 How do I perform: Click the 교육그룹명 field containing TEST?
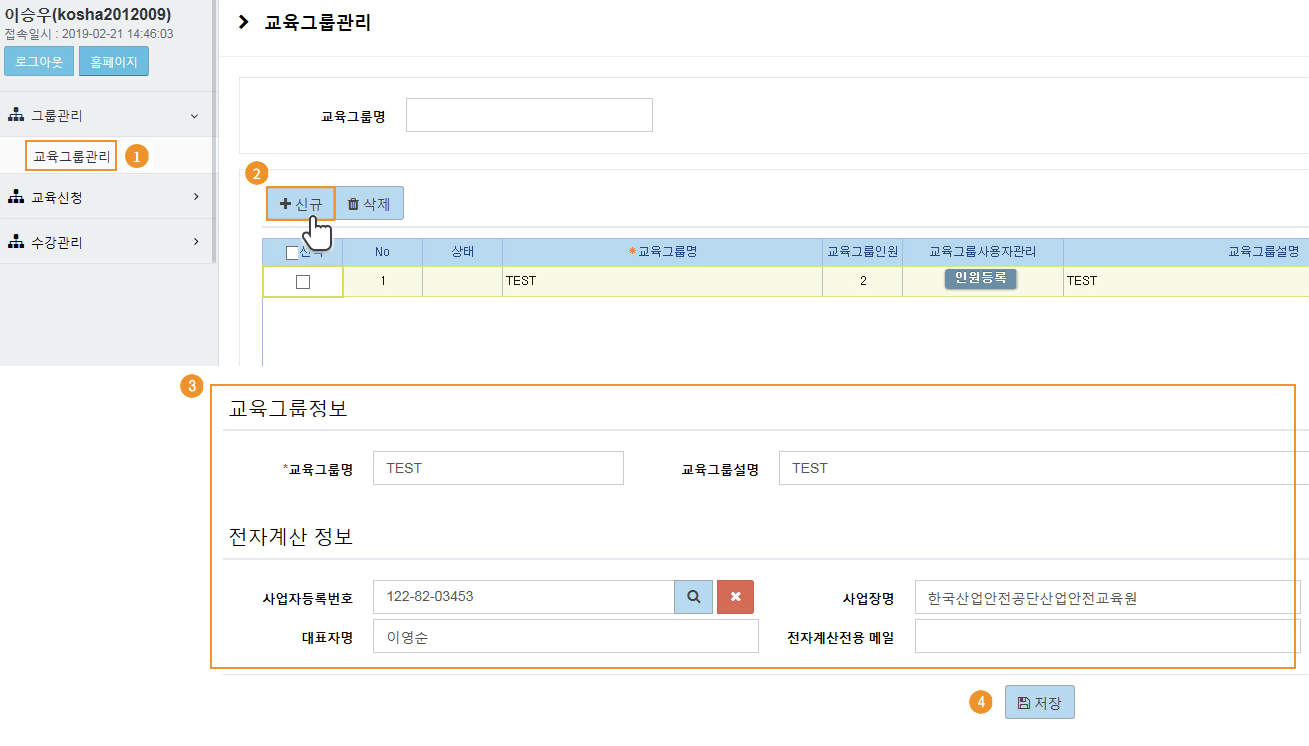pos(498,468)
